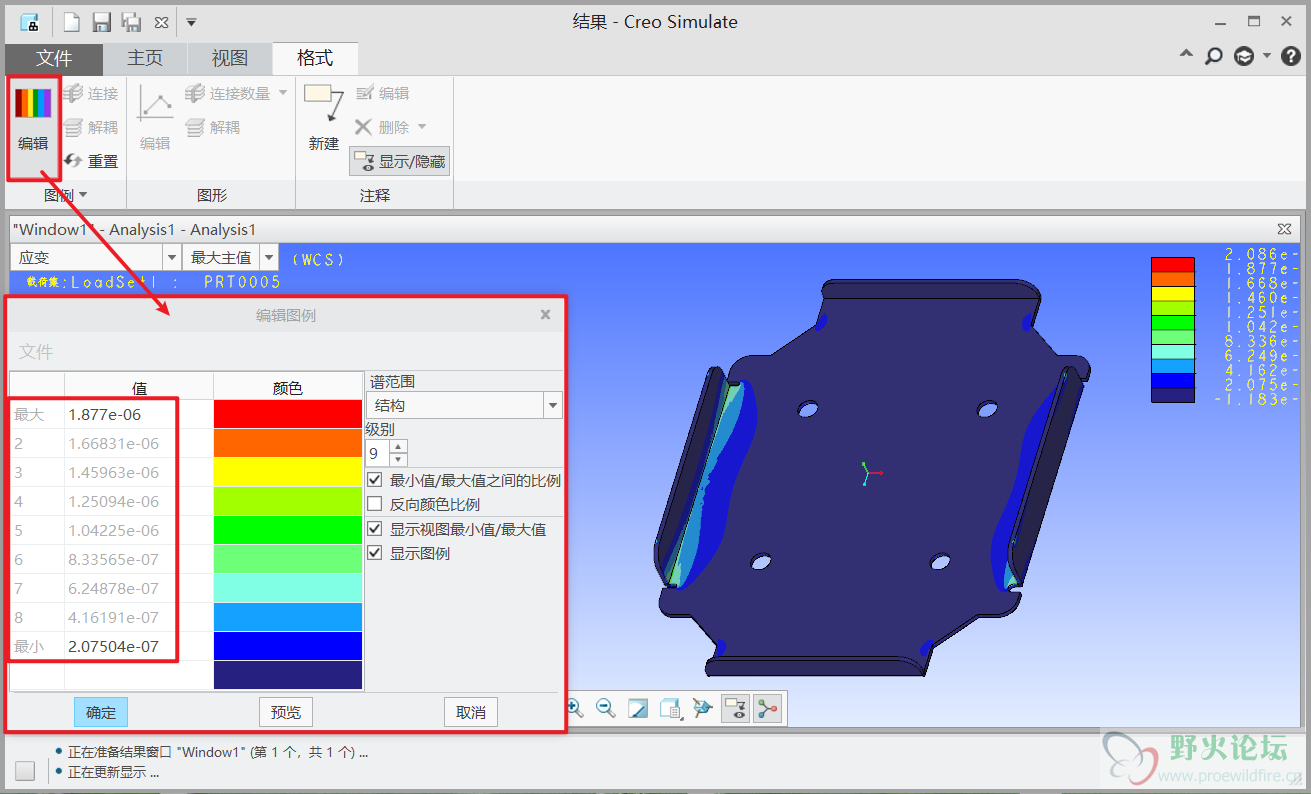Viewport: 1311px width, 794px height.
Task: Close the Edit Legend (编辑图例) dialog
Action: point(545,314)
